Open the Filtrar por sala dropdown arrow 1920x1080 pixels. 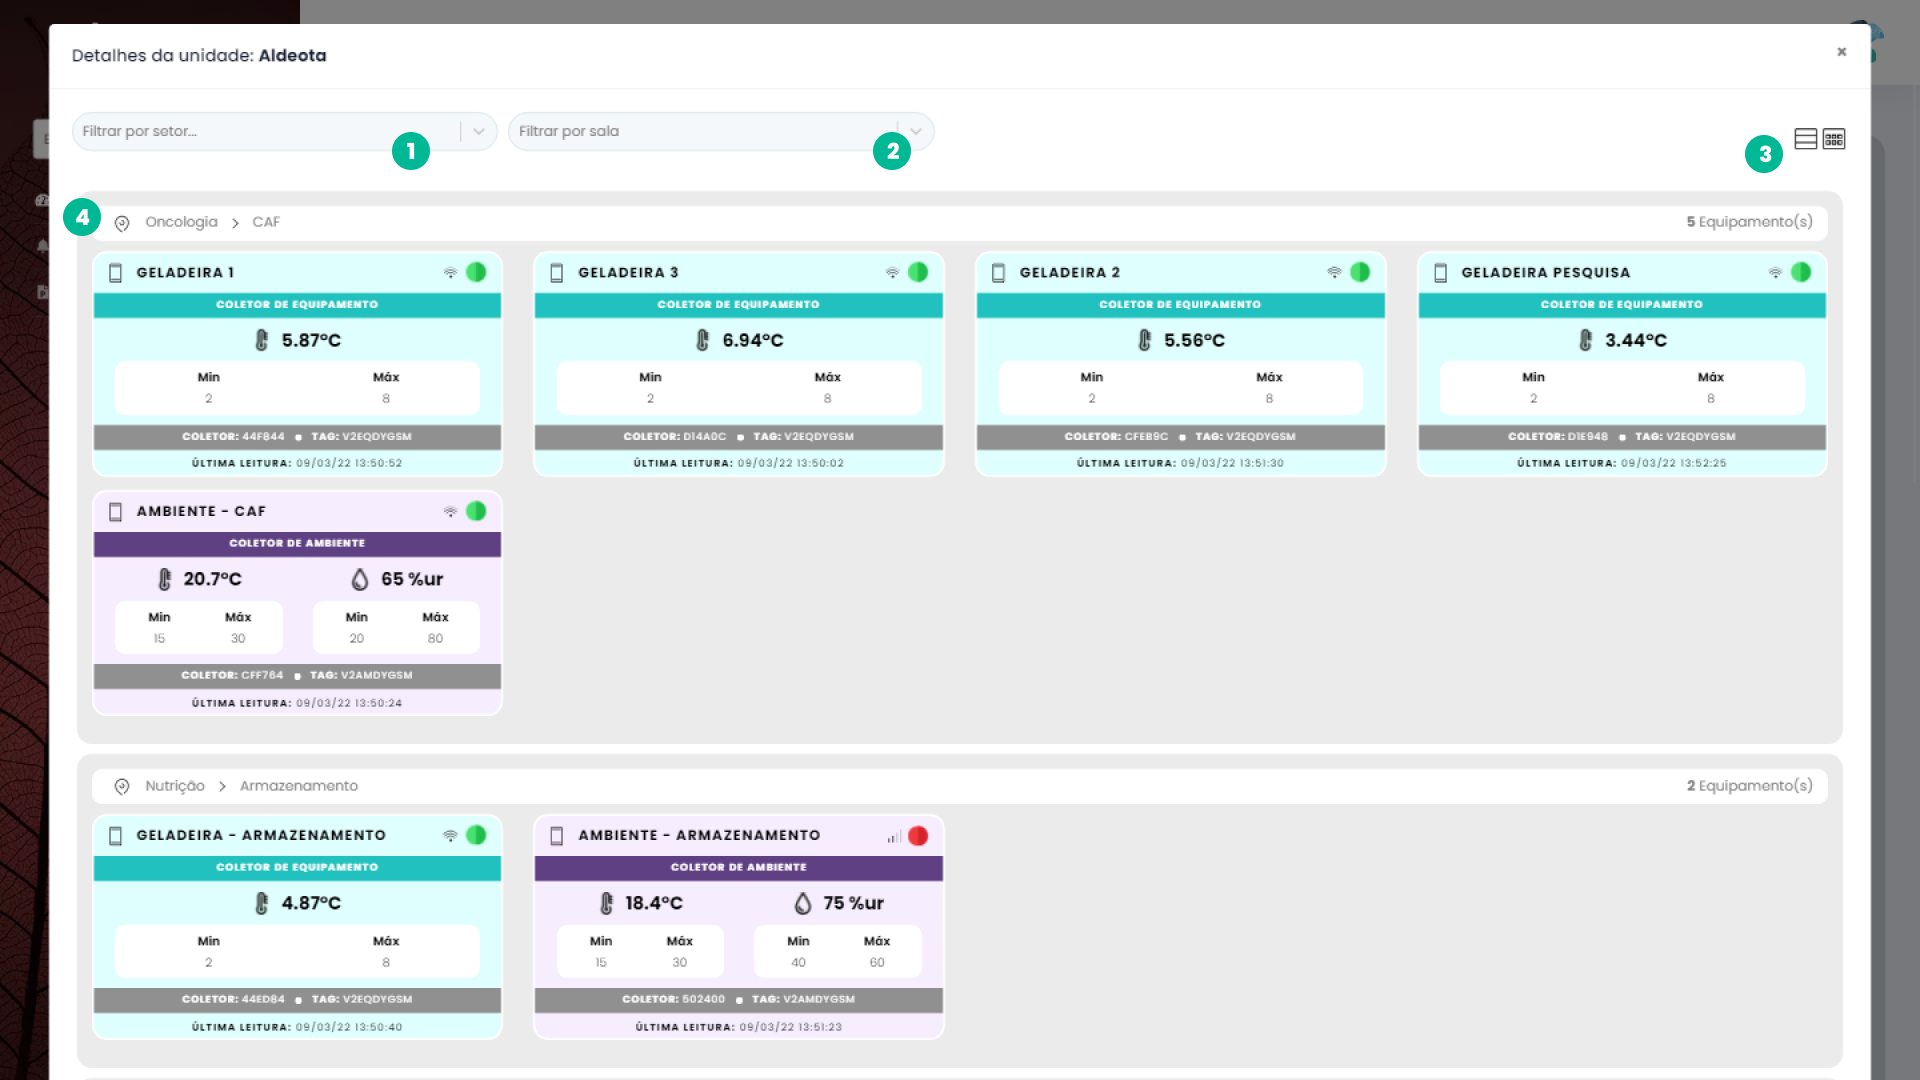tap(916, 132)
